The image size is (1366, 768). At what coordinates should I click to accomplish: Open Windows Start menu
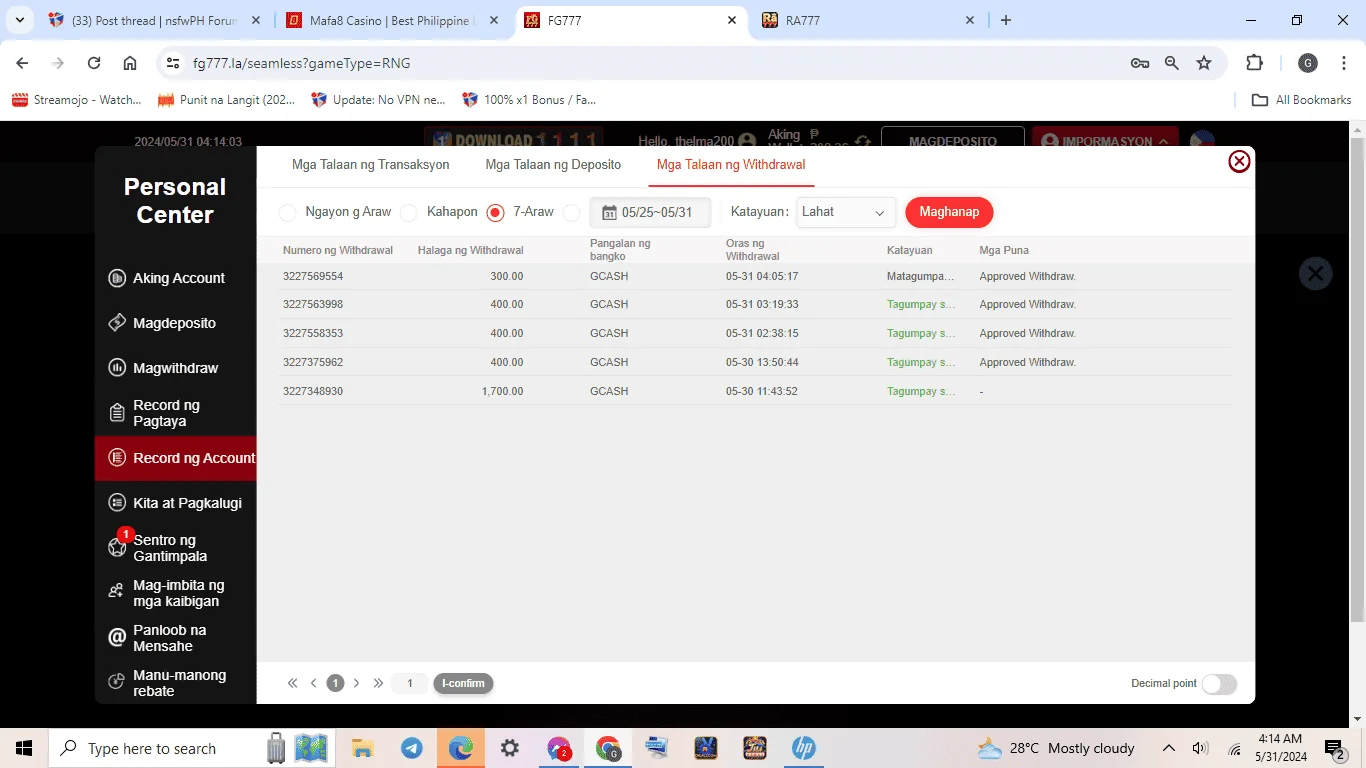pos(24,748)
